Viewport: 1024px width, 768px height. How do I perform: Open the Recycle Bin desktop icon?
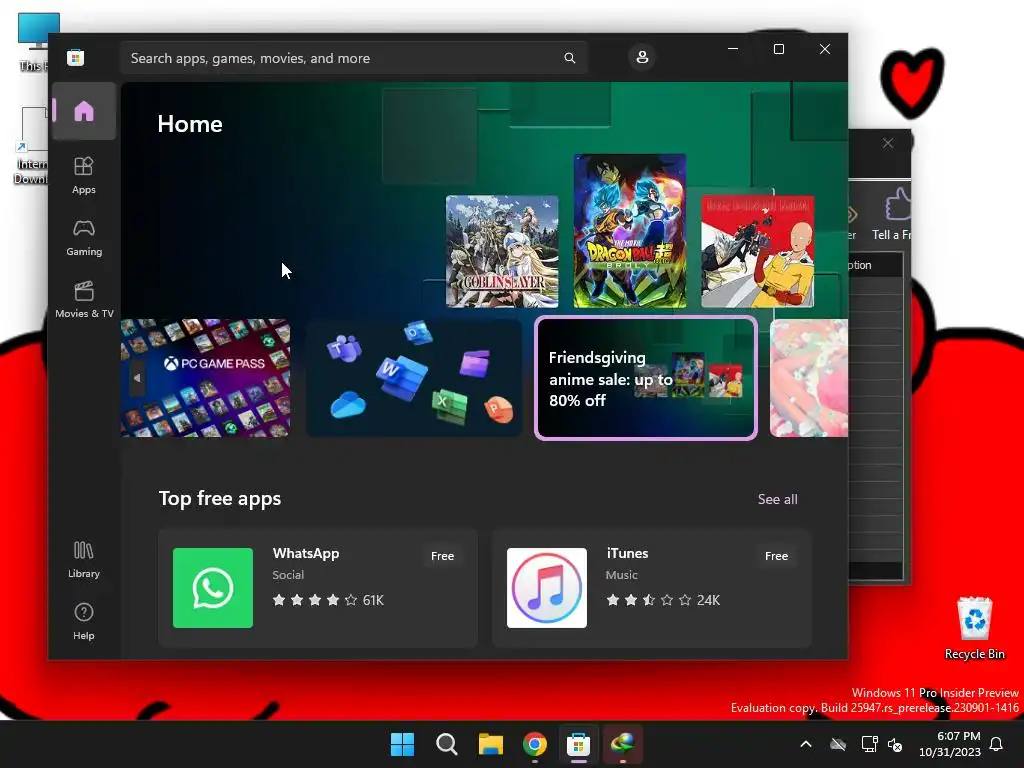point(974,627)
